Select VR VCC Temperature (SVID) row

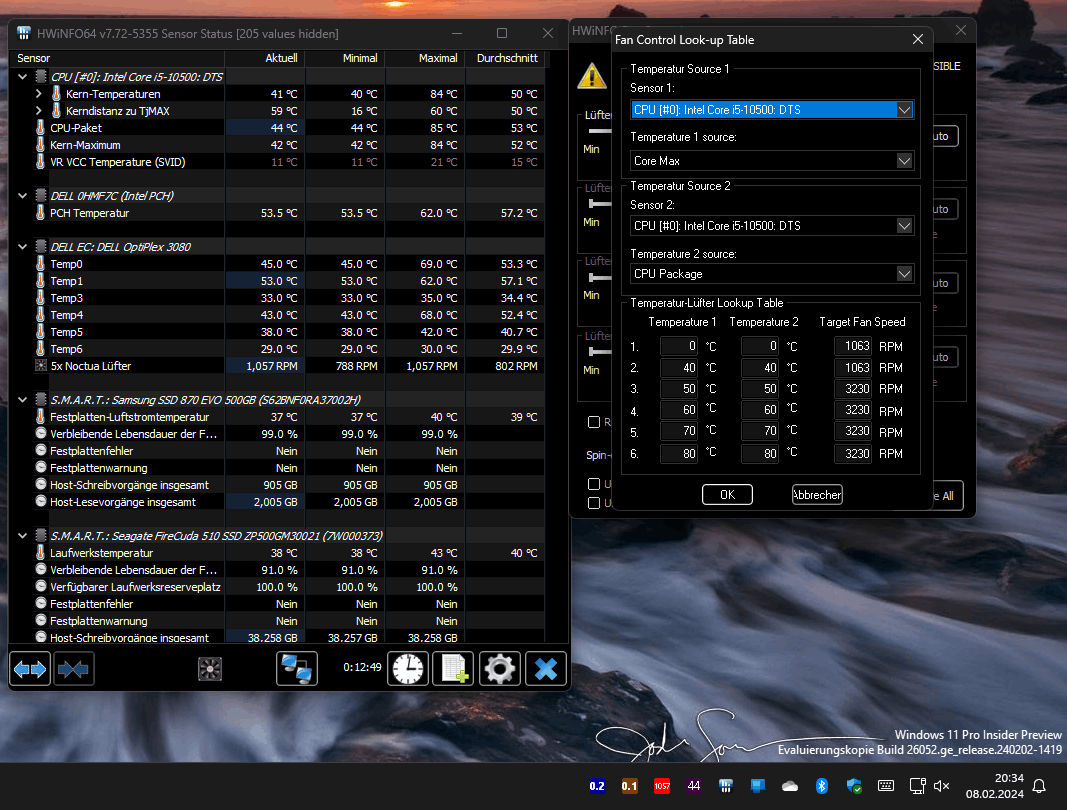(x=277, y=162)
